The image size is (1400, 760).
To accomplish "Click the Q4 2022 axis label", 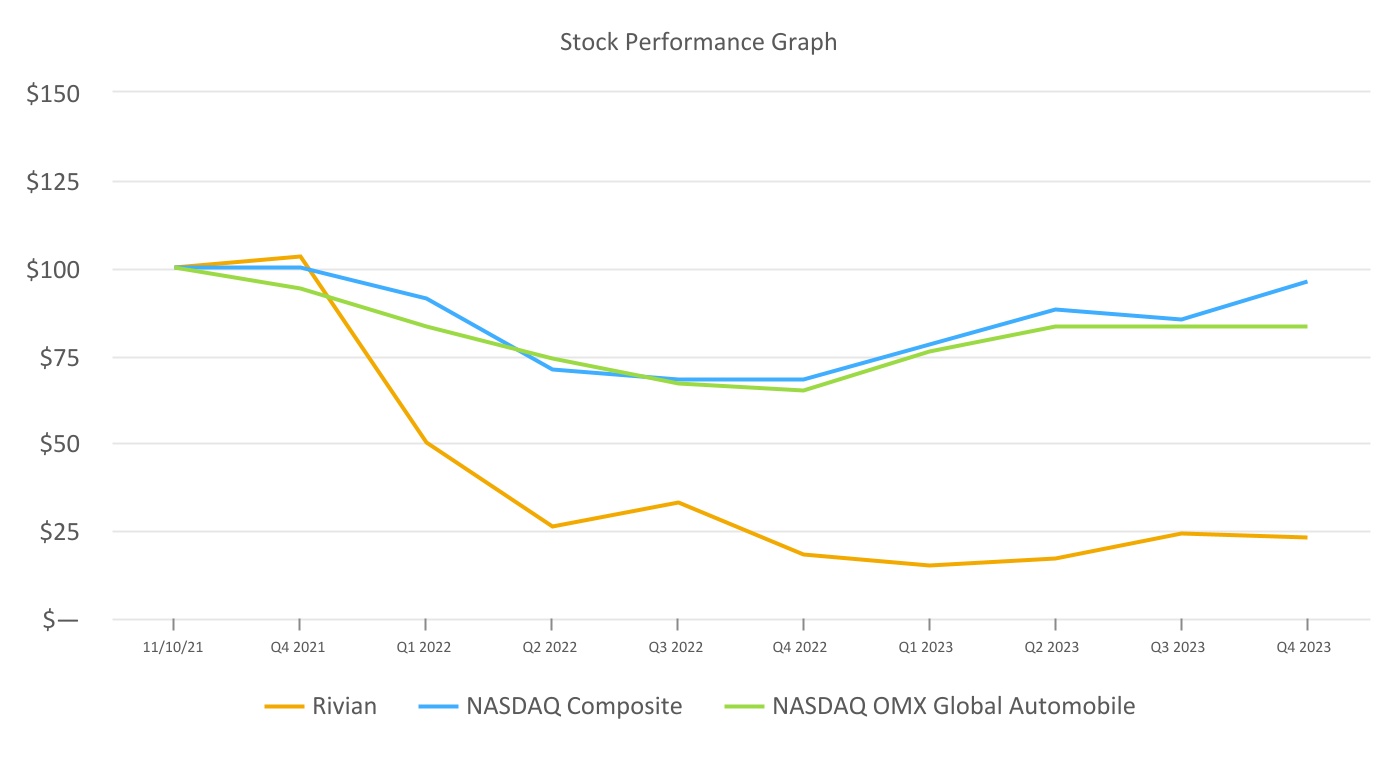I will tap(803, 648).
